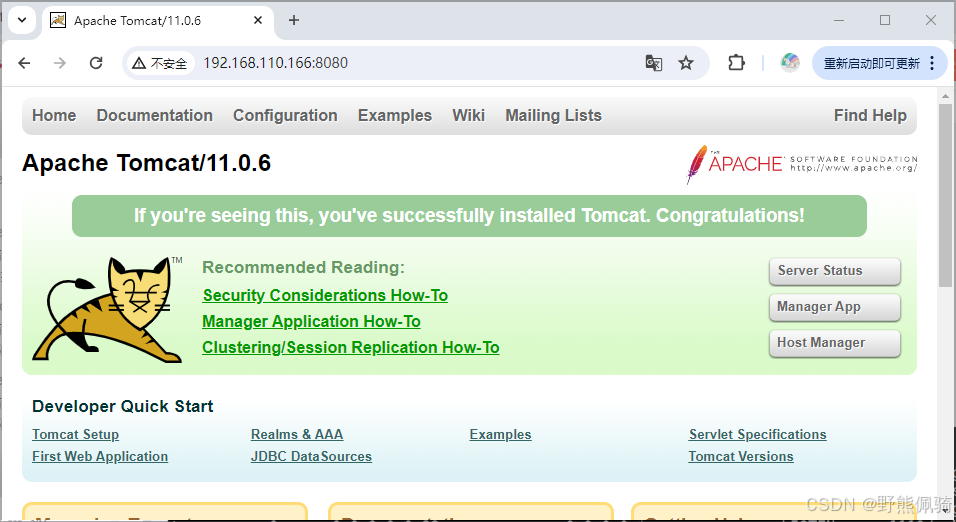956x522 pixels.
Task: Open the Examples link under Developer Quick Start
Action: point(501,435)
